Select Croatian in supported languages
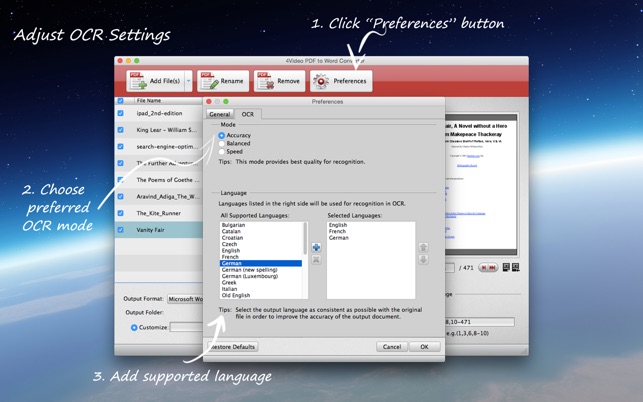Viewport: 643px width, 402px height. coord(232,238)
